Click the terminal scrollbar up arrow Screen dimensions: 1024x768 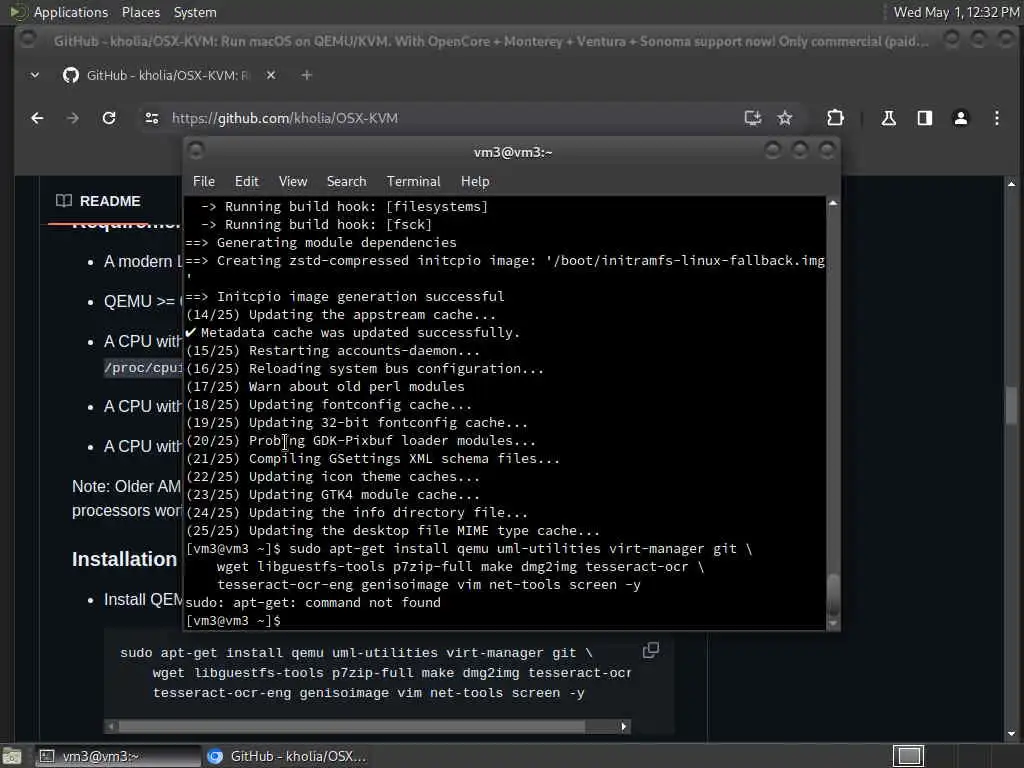tap(833, 203)
